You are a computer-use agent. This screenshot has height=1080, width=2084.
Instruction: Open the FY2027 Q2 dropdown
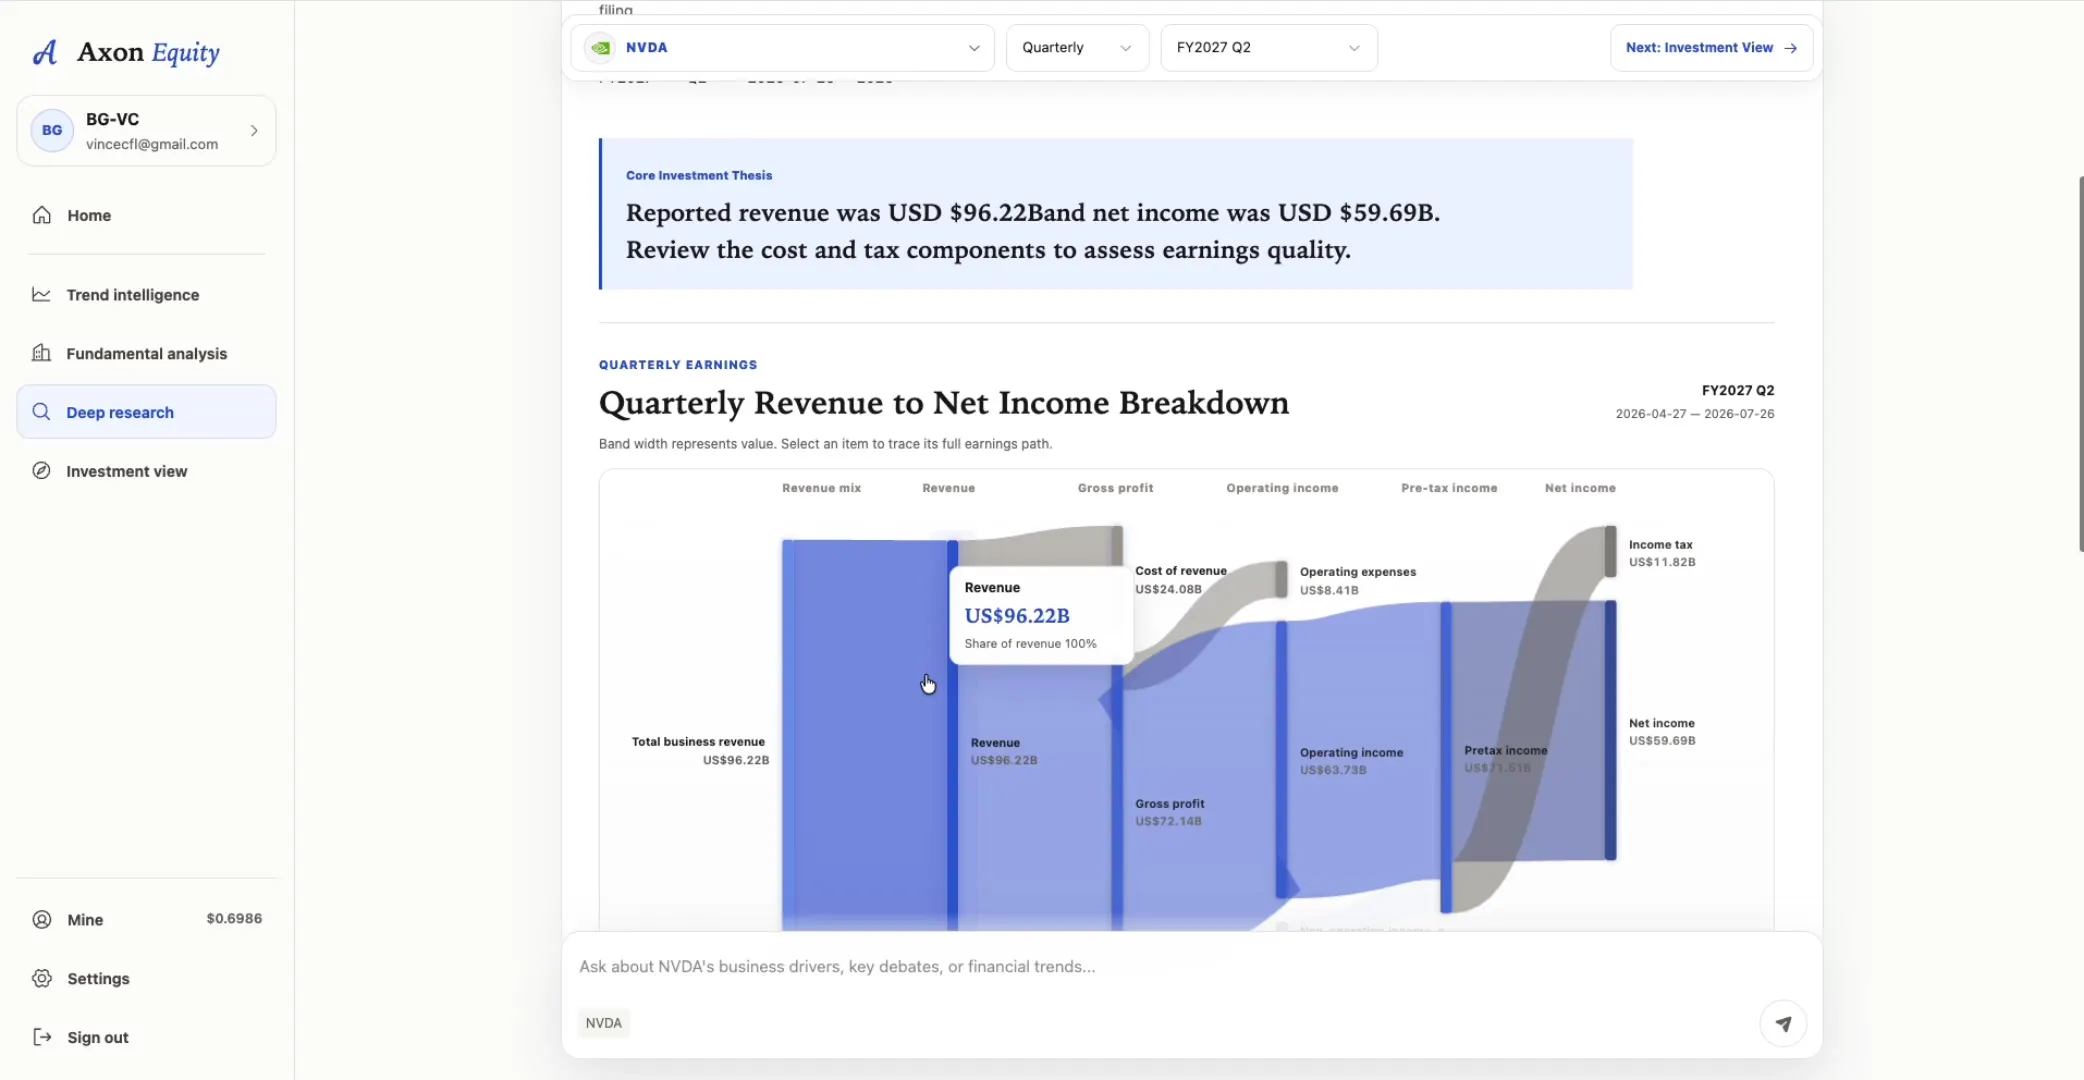click(1269, 47)
